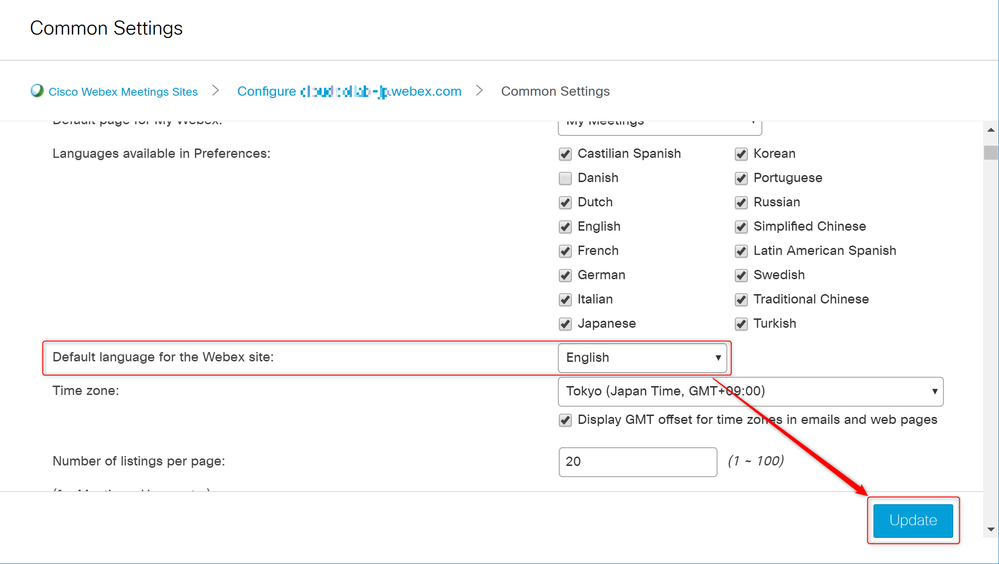Click the Common Settings breadcrumb text

555,91
